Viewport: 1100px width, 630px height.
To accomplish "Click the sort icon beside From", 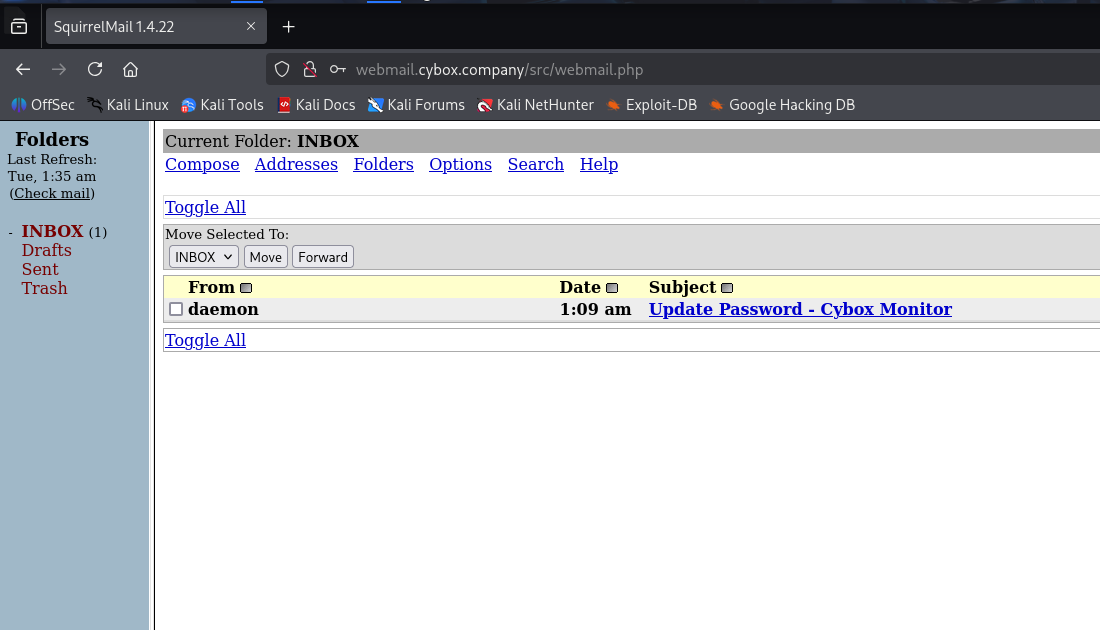I will 246,288.
